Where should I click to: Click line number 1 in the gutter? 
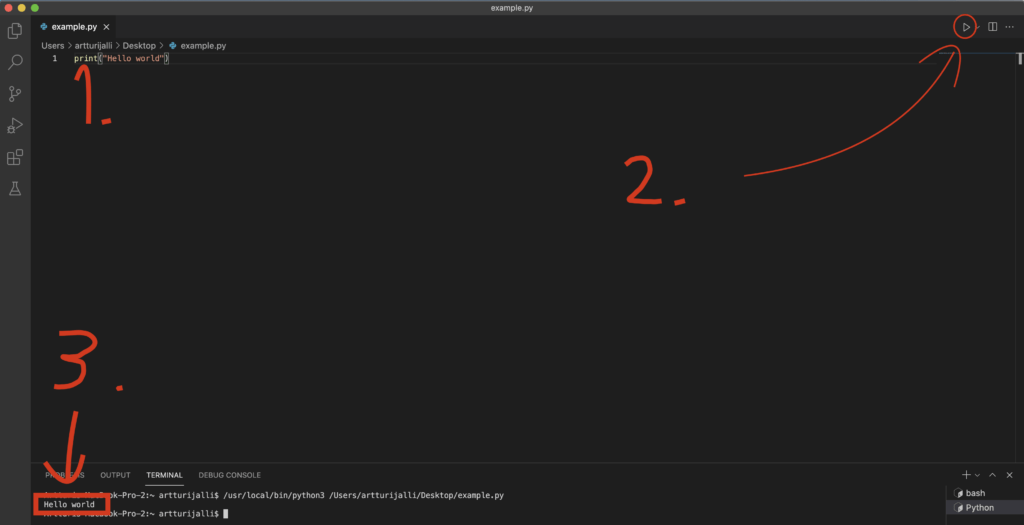[55, 58]
